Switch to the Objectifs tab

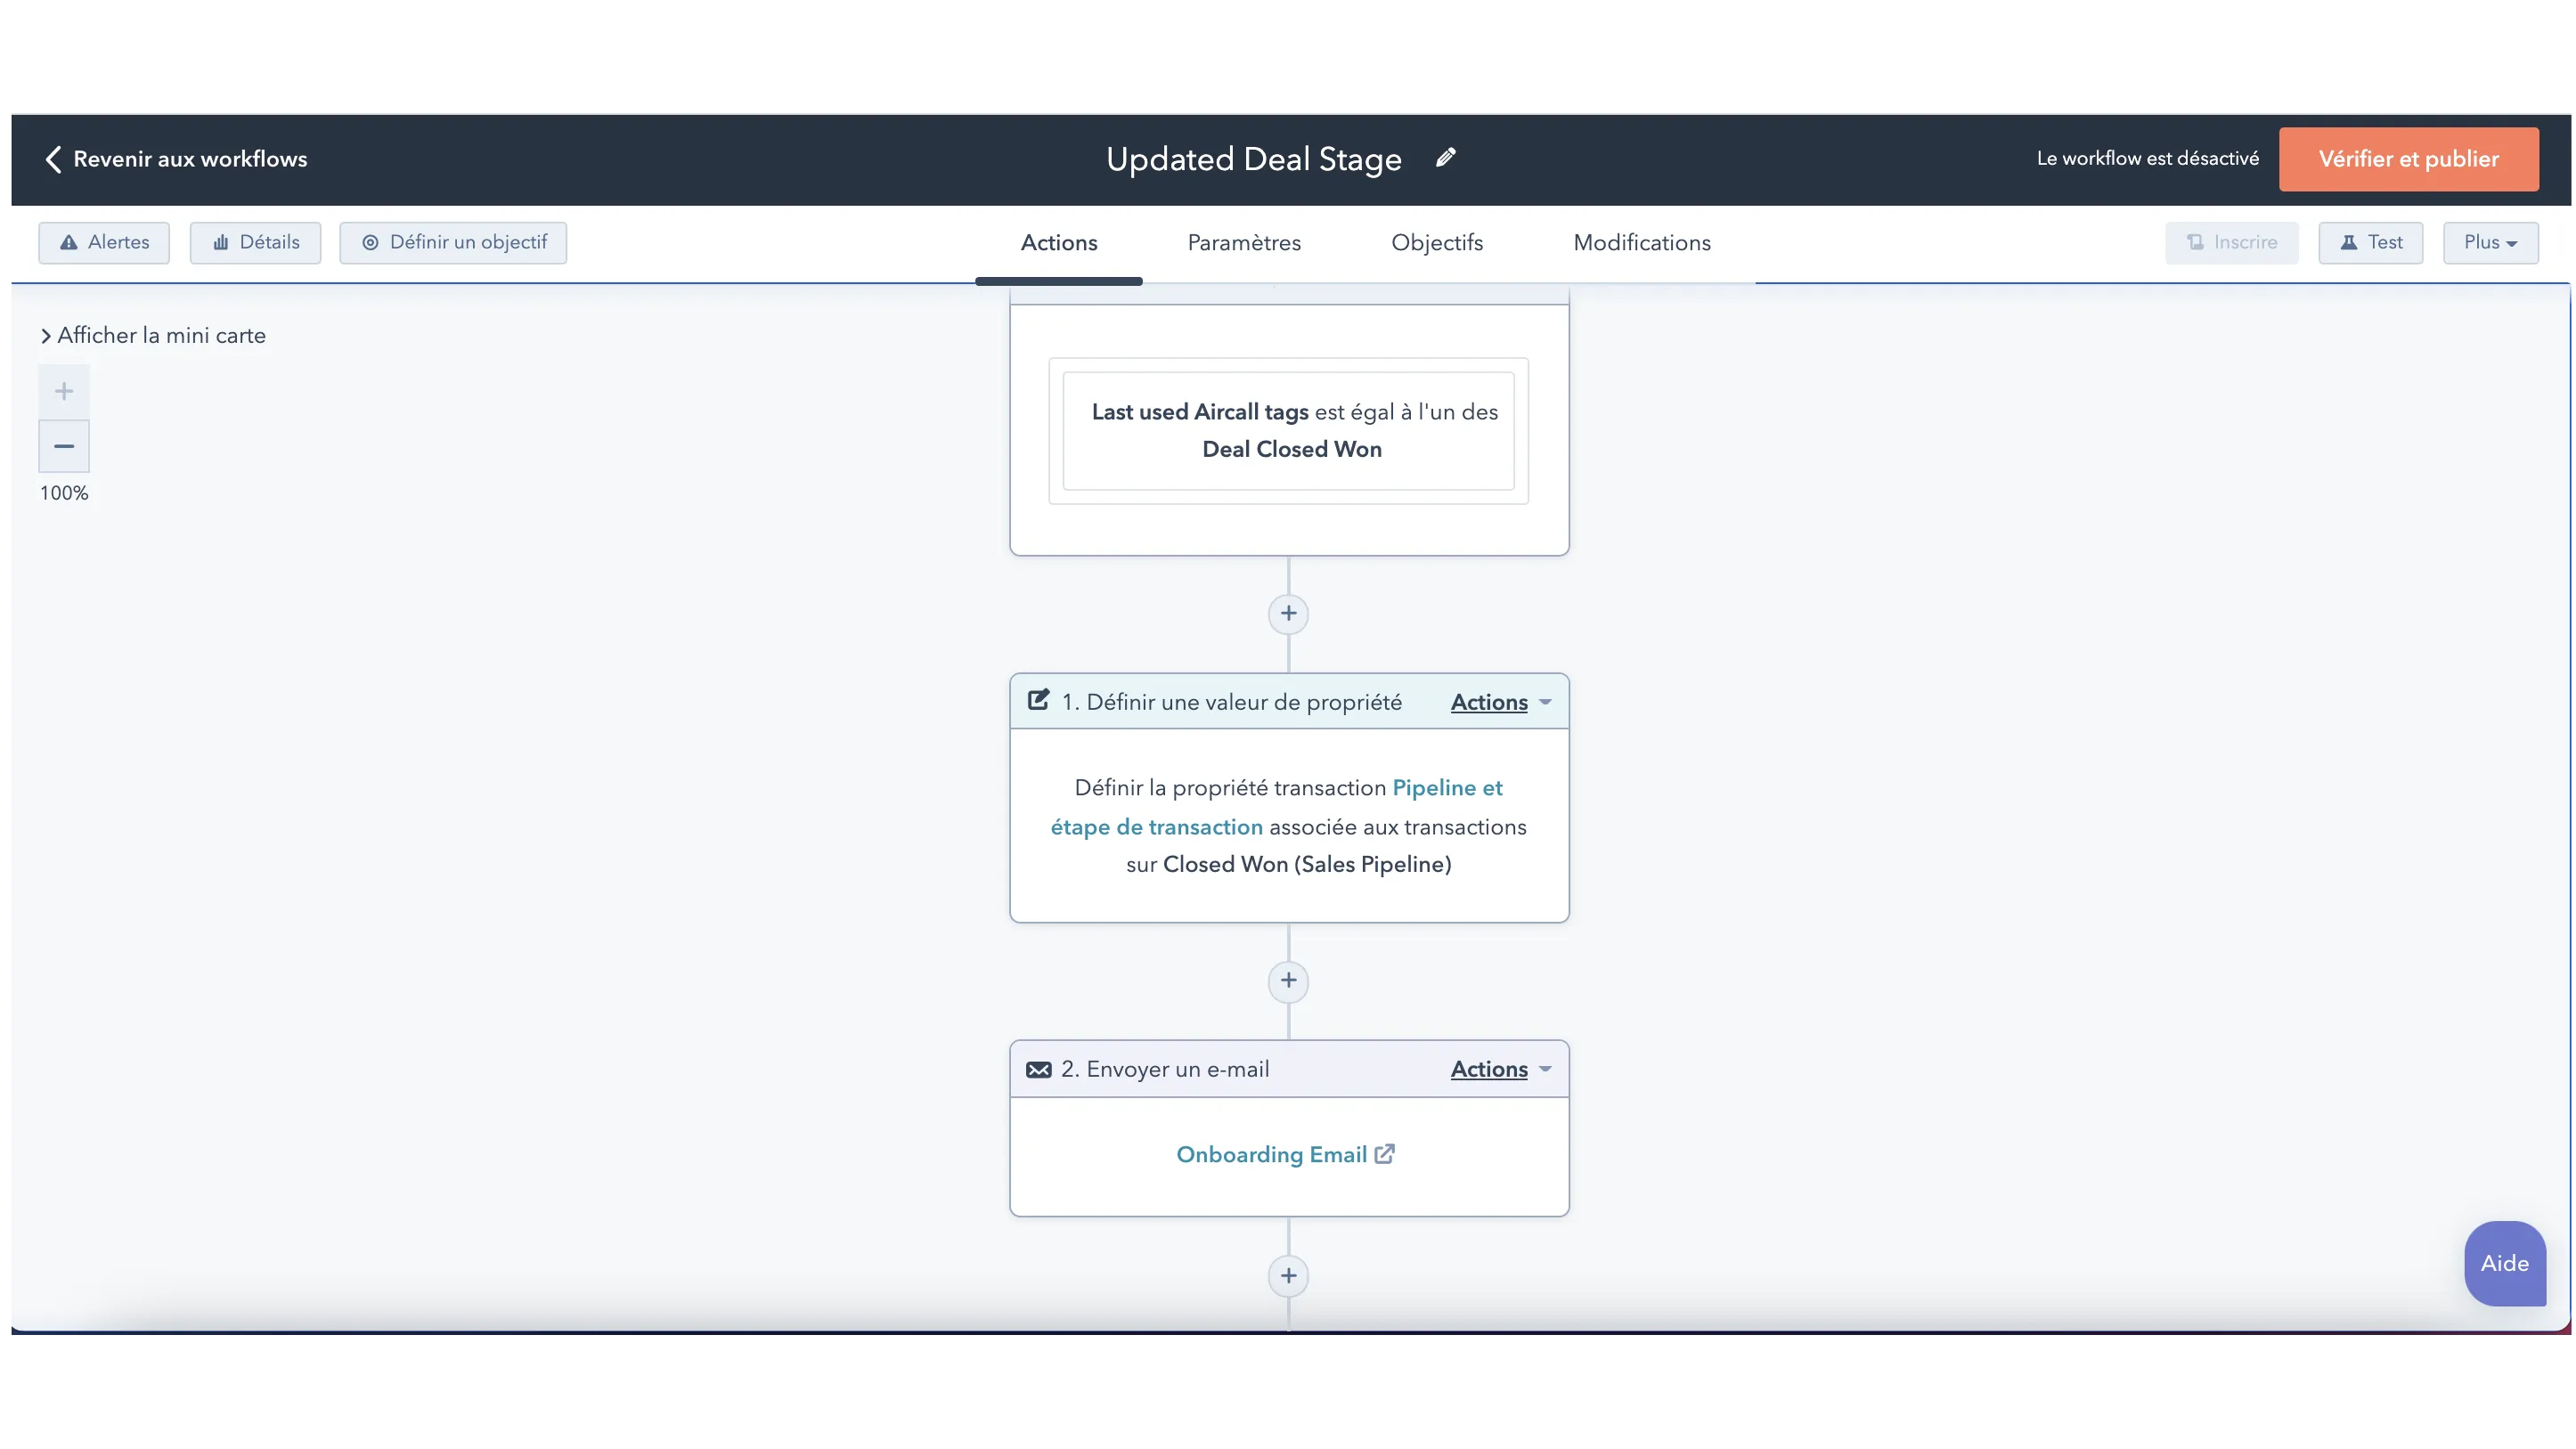point(1436,243)
